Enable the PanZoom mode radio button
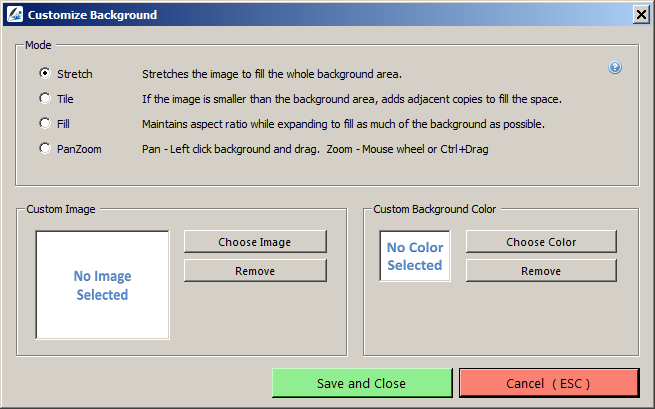 44,148
